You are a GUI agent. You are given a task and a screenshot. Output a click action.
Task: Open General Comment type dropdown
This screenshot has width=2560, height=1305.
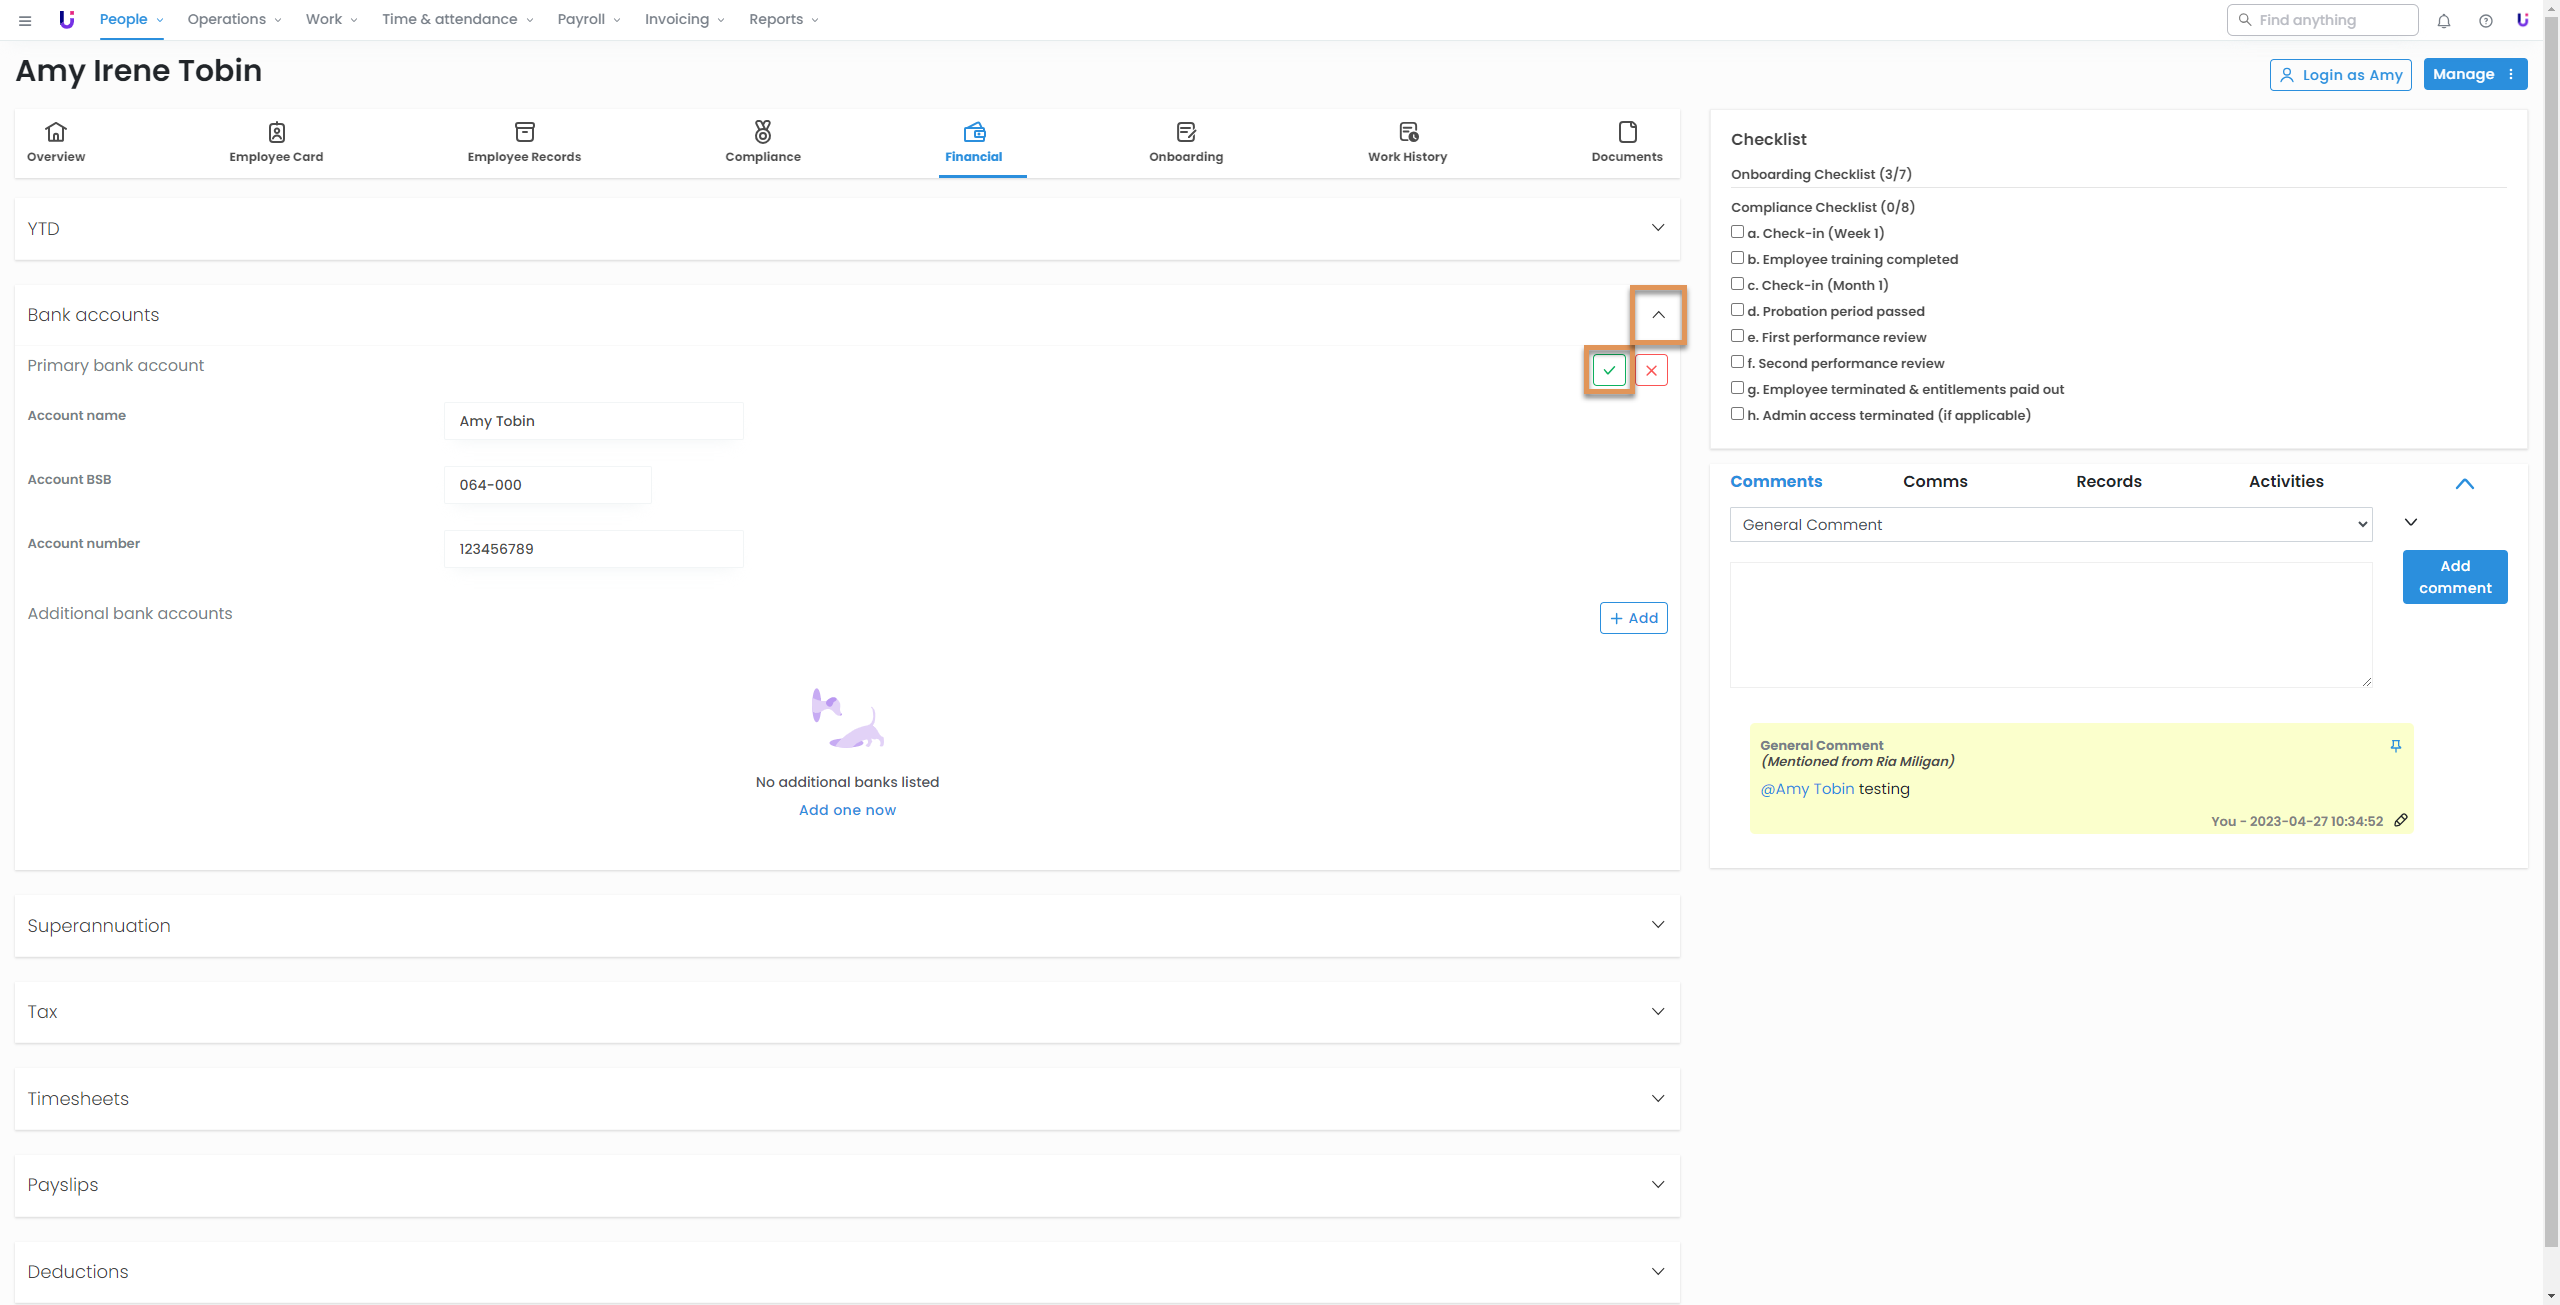(x=2050, y=525)
